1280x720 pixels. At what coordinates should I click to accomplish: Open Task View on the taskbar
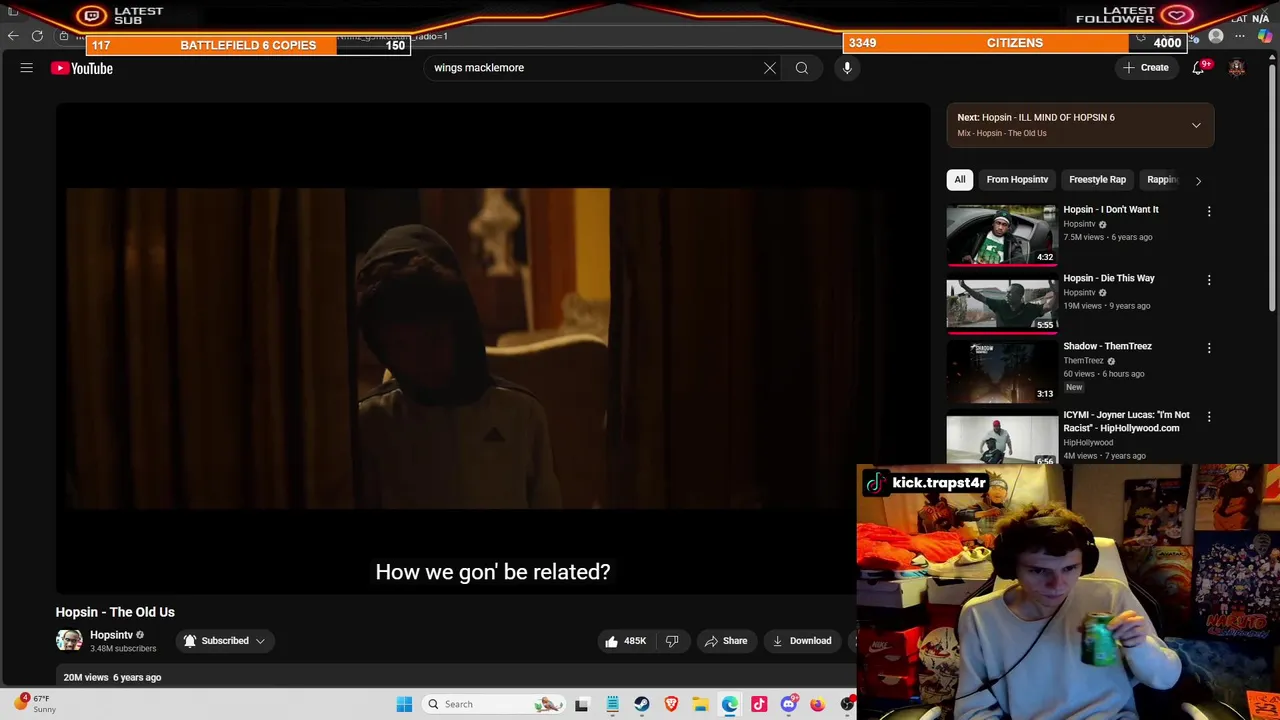click(x=582, y=704)
